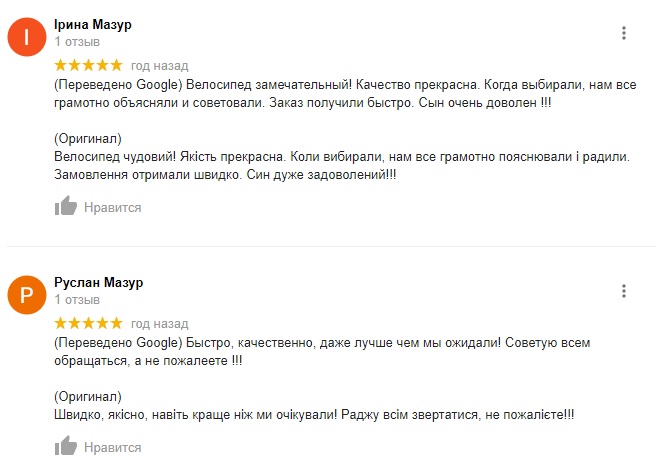Click 'Нравится' label on Руслан Мазур's review
Image resolution: width=666 pixels, height=459 pixels.
113,448
